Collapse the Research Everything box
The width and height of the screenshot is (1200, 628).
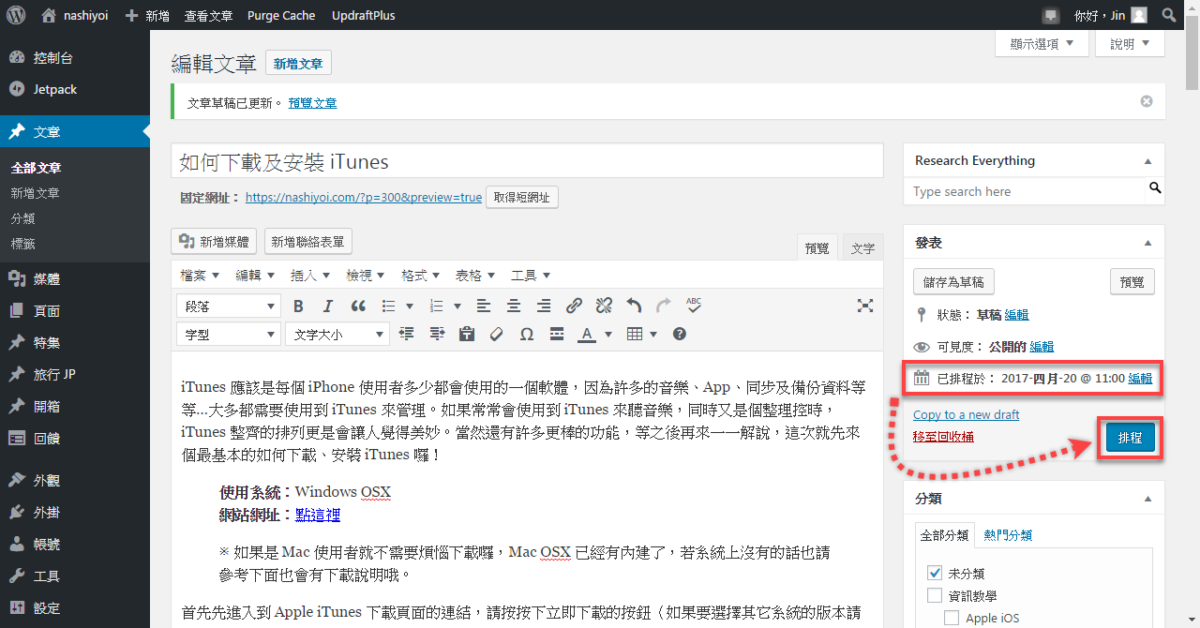click(x=1148, y=160)
